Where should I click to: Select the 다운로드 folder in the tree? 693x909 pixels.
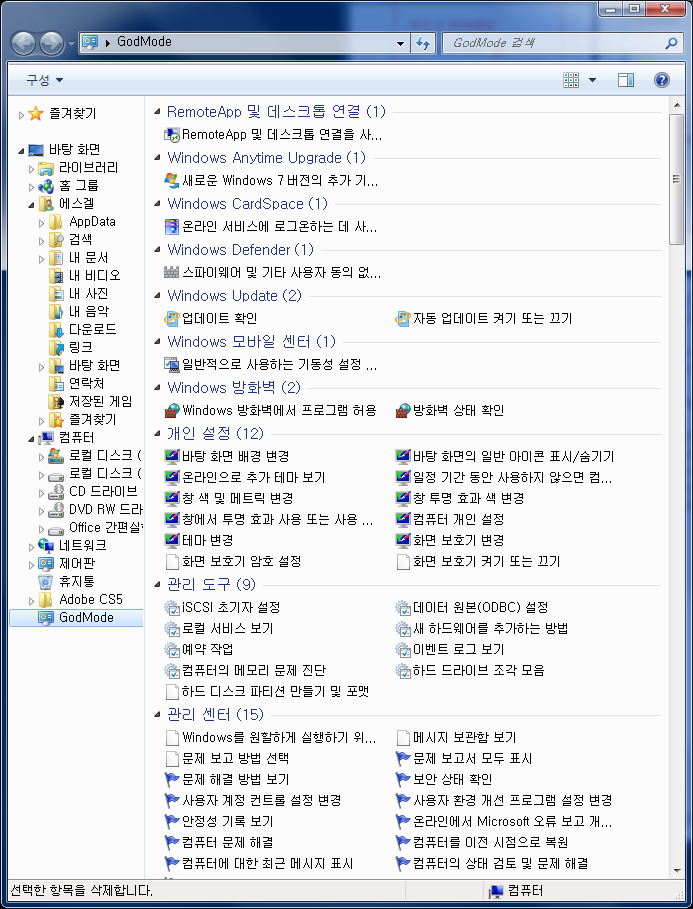pyautogui.click(x=92, y=330)
